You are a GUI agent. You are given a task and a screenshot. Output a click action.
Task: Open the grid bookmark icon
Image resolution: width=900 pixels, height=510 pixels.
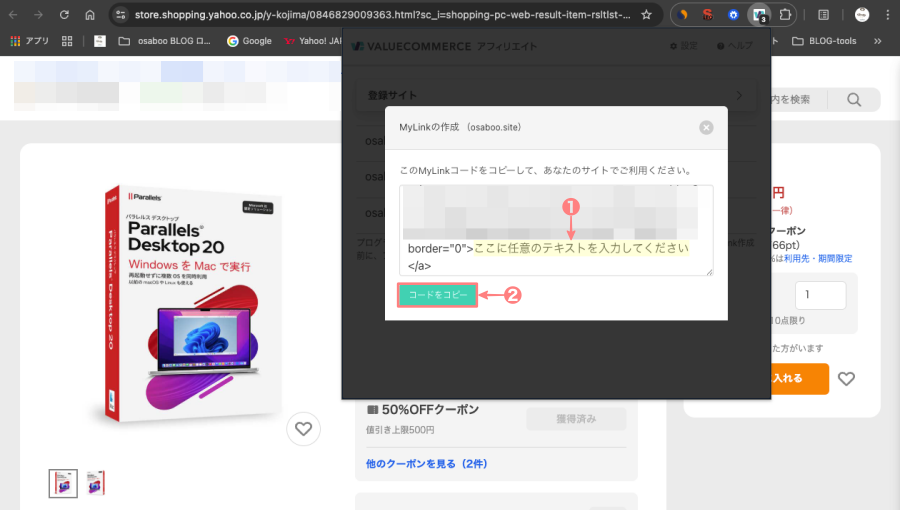pyautogui.click(x=67, y=41)
